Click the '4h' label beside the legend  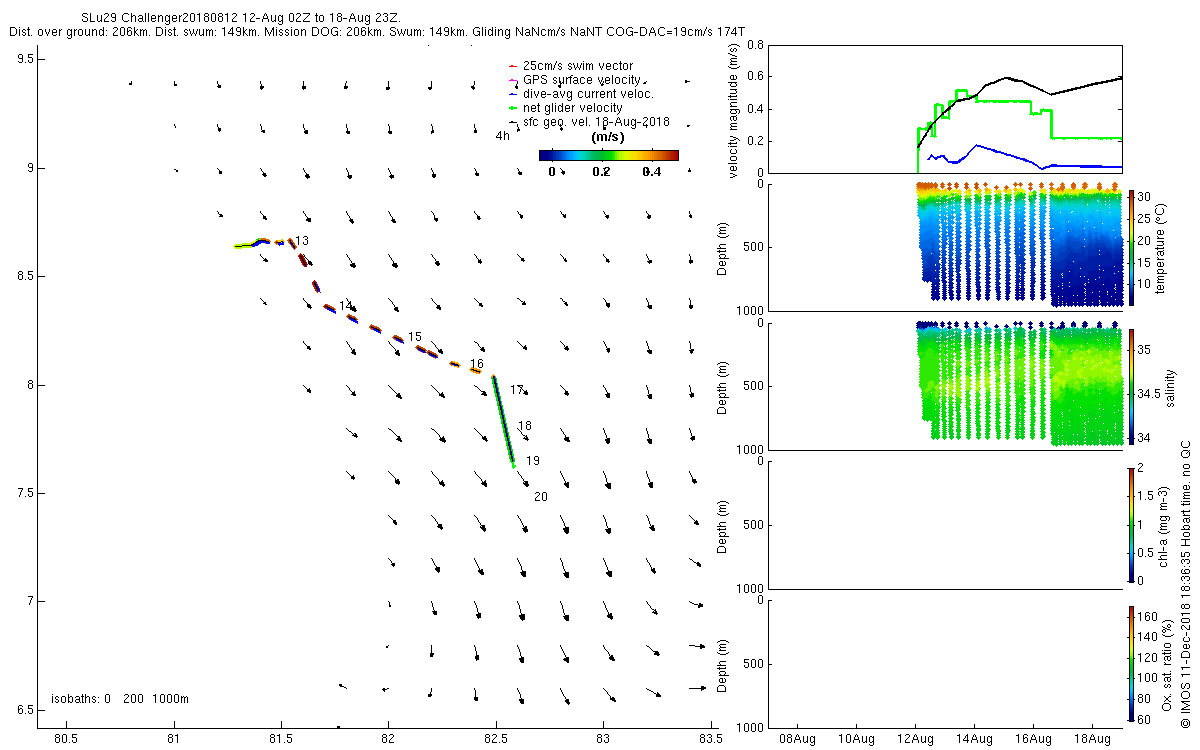[503, 135]
